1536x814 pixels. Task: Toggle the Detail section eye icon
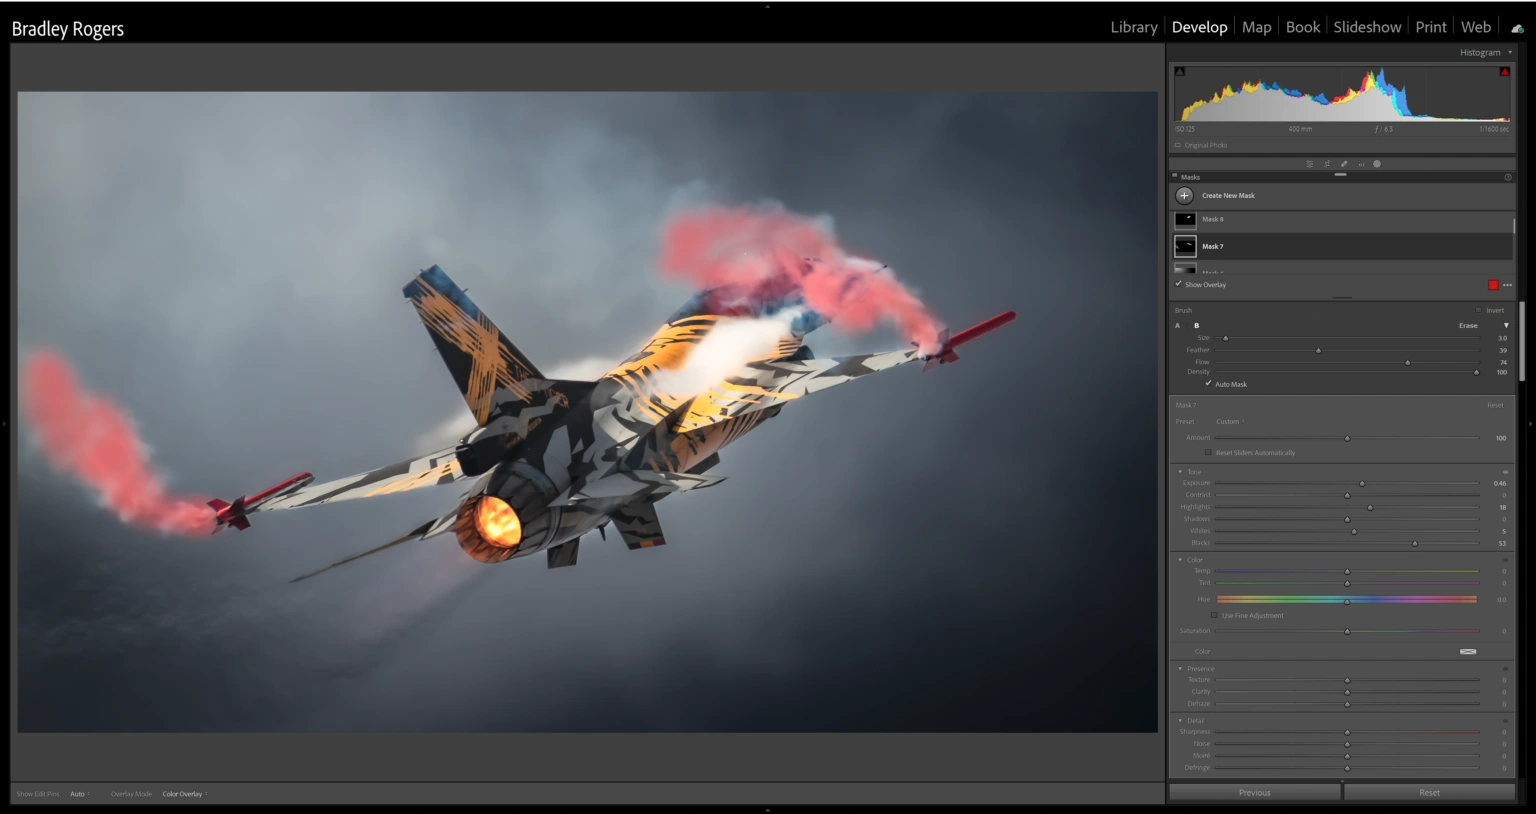pyautogui.click(x=1505, y=721)
